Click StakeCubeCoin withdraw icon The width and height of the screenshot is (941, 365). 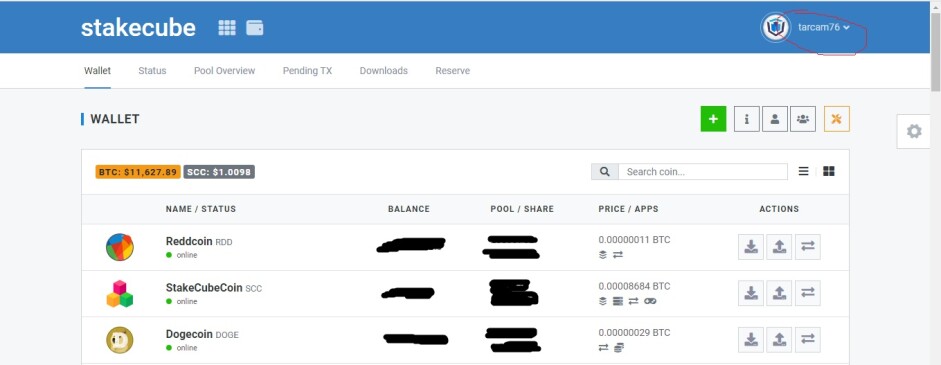tap(779, 293)
